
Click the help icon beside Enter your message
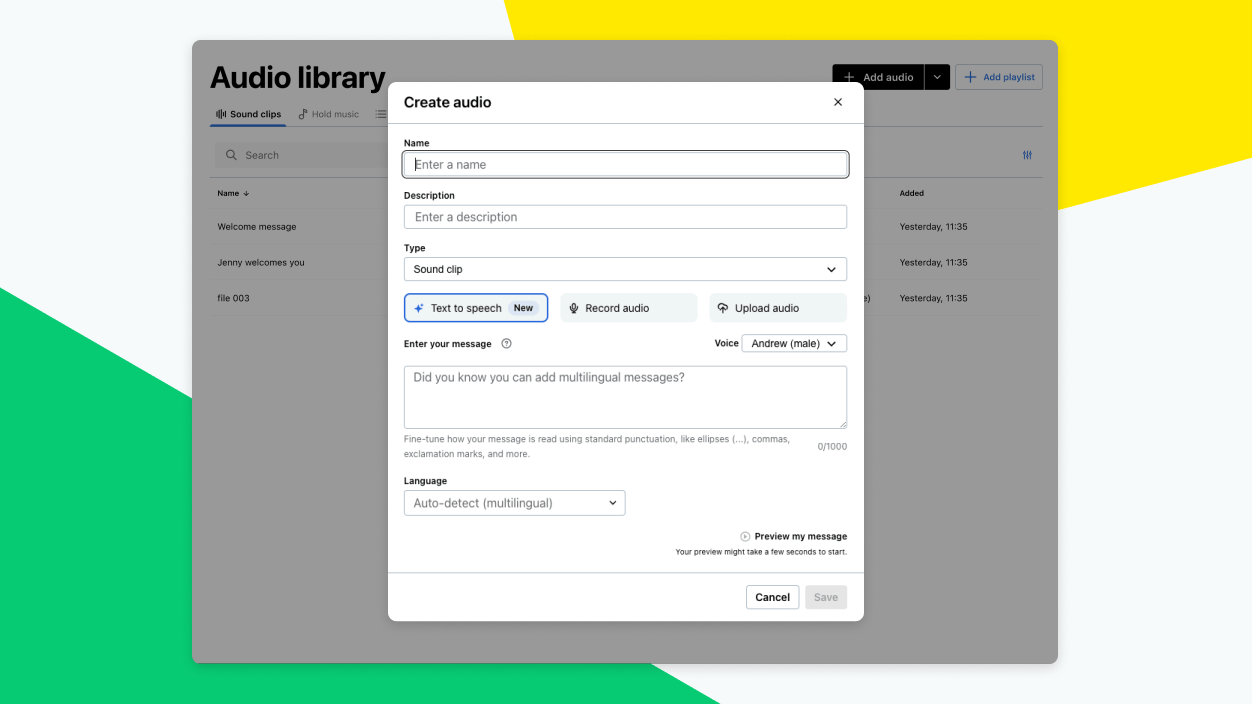[506, 343]
